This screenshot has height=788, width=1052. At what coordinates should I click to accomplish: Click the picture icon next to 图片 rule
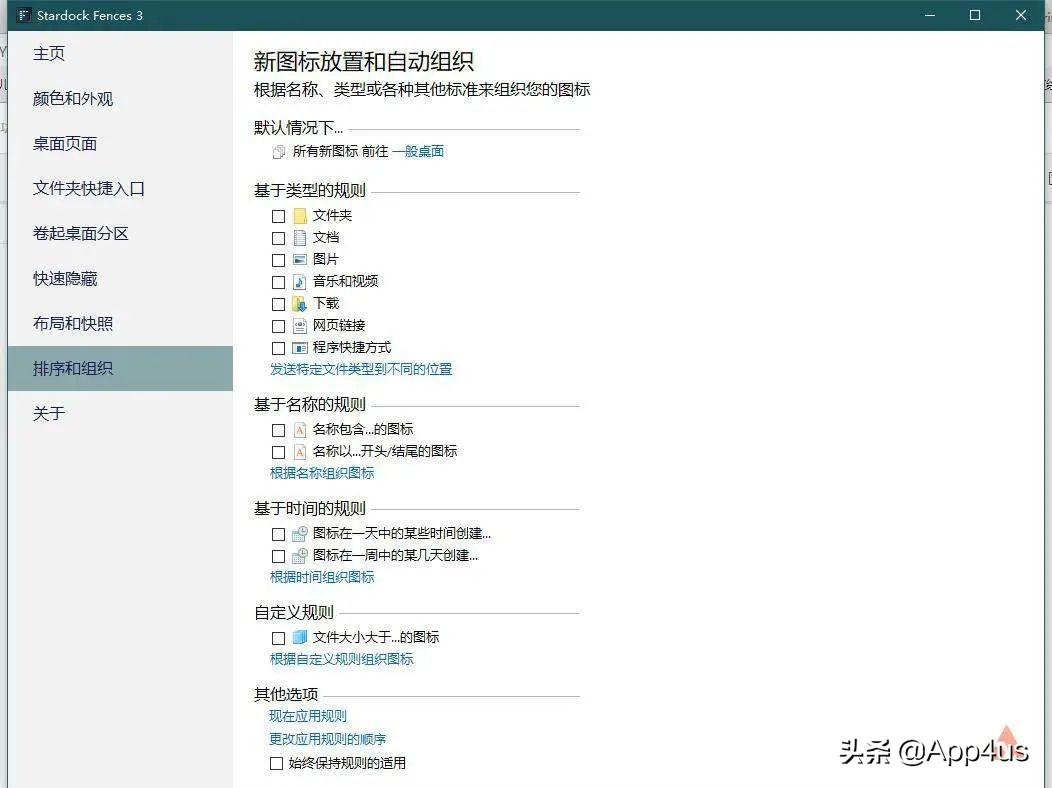point(300,259)
